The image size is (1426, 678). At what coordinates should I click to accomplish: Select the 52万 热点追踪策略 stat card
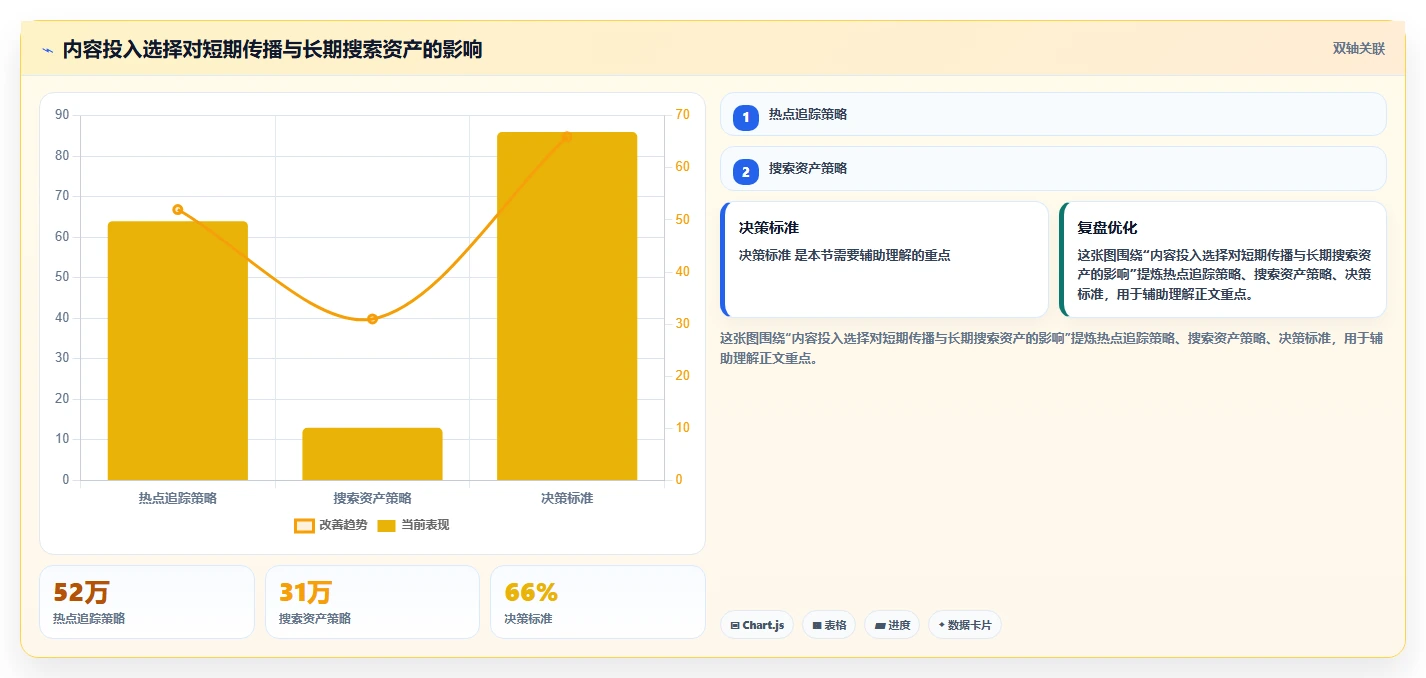point(147,602)
